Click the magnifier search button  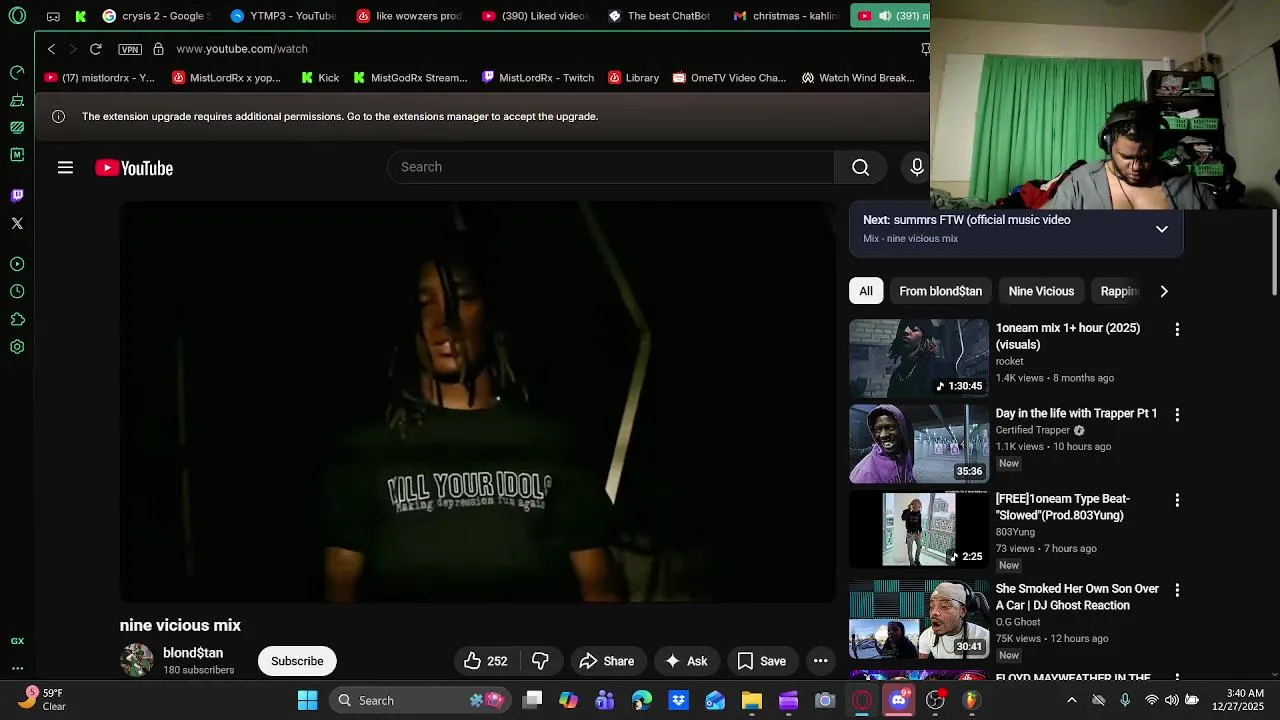coord(860,167)
